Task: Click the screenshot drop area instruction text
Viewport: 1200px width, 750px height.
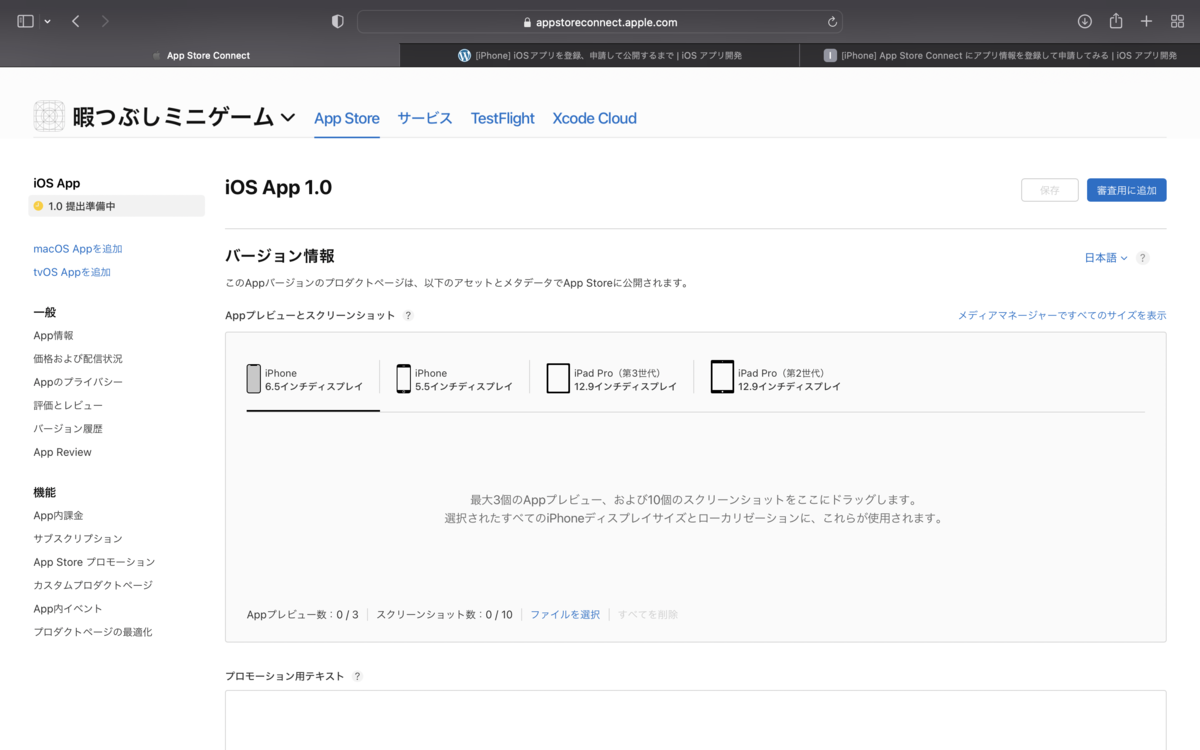Action: coord(694,509)
